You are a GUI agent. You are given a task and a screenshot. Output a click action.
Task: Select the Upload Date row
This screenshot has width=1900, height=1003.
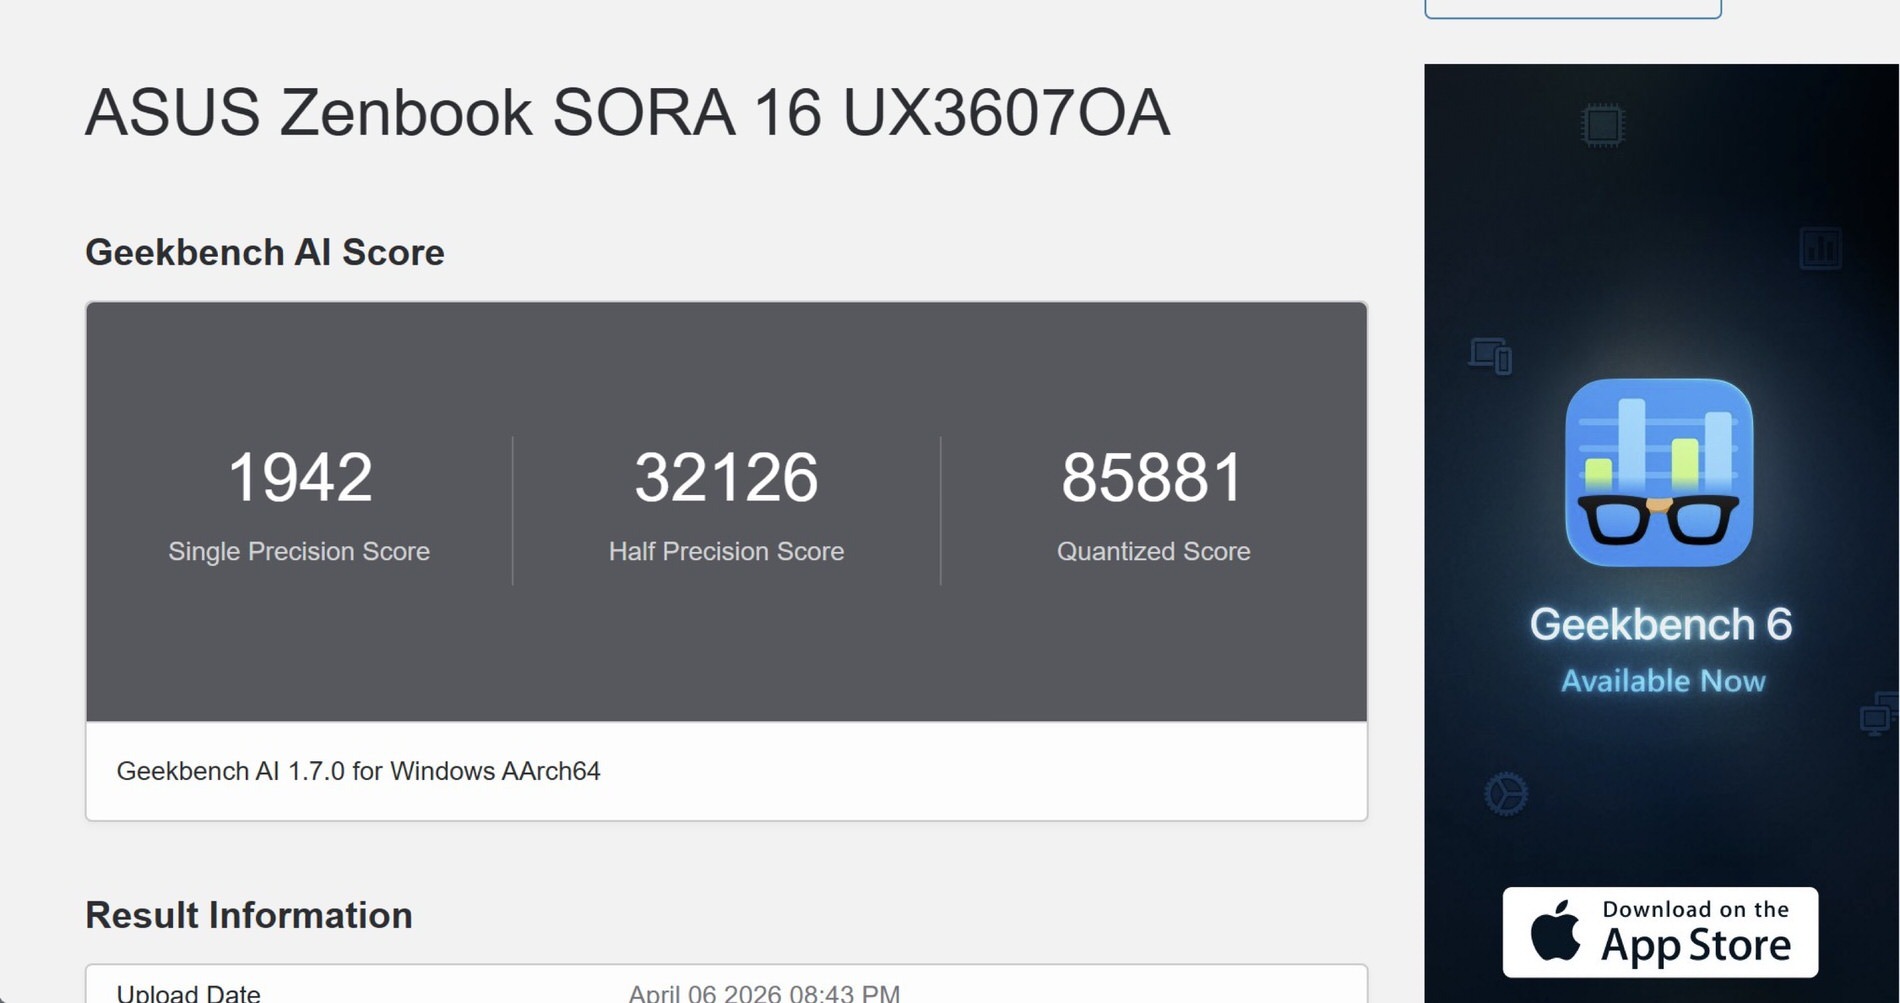pos(400,990)
